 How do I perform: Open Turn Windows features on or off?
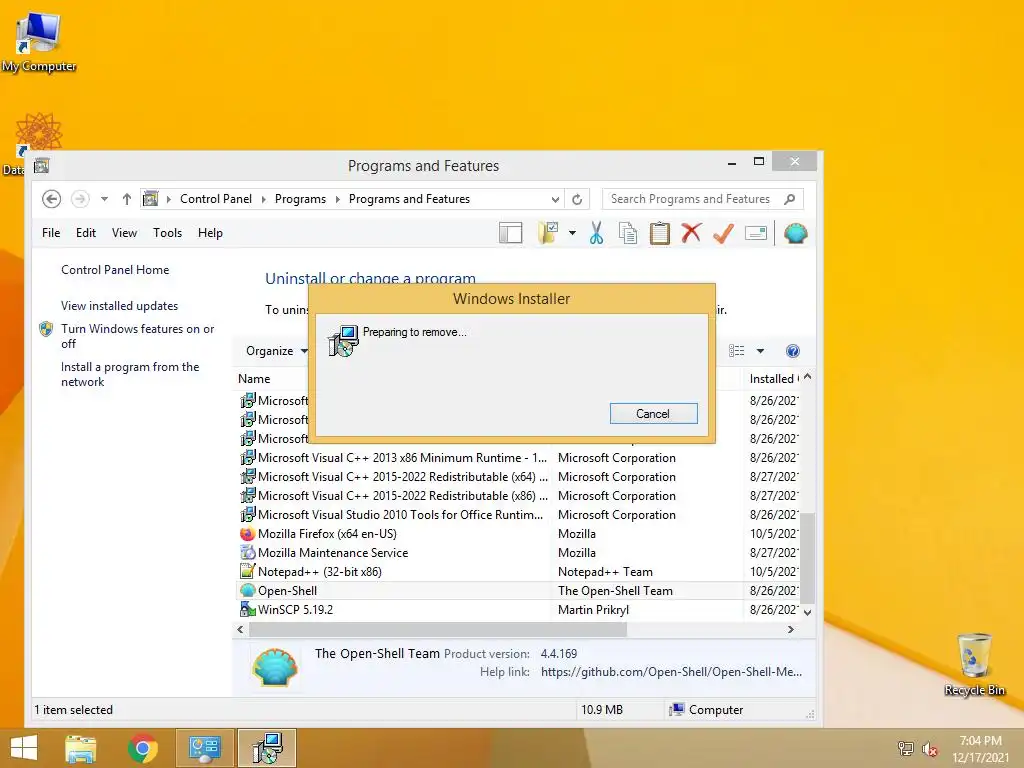pyautogui.click(x=137, y=336)
